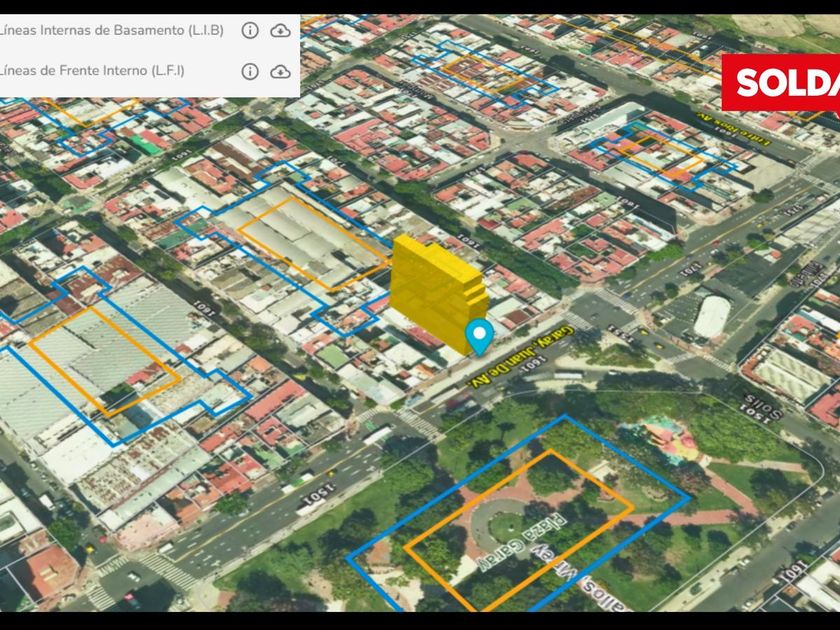The width and height of the screenshot is (840, 630).
Task: Click the Líneas Internas de Basamento (L.I.B) label
Action: 111,31
